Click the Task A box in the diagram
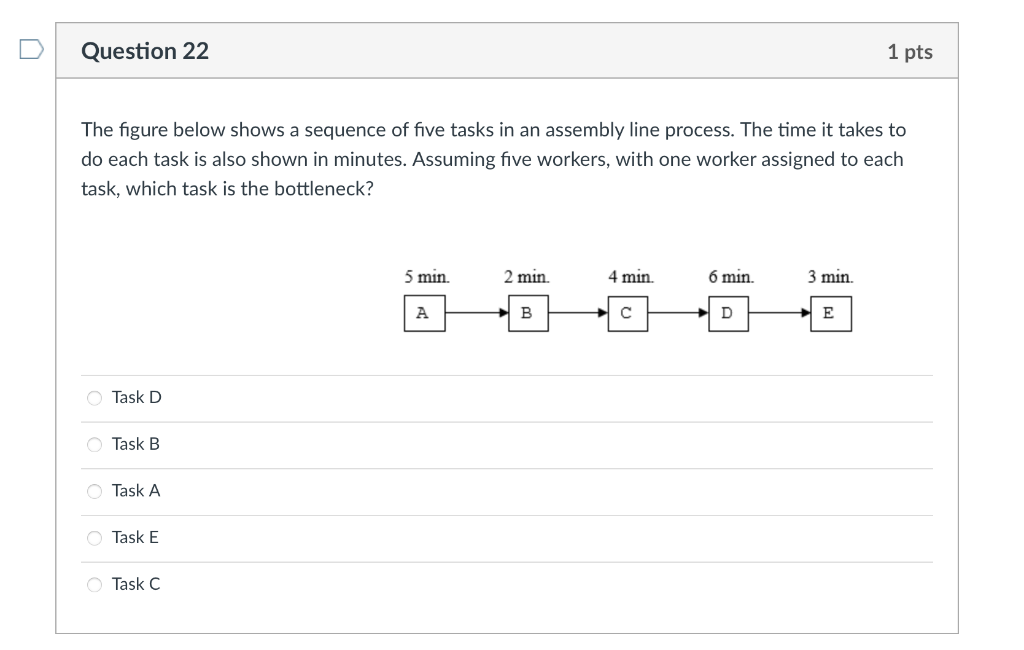1024x650 pixels. point(424,313)
